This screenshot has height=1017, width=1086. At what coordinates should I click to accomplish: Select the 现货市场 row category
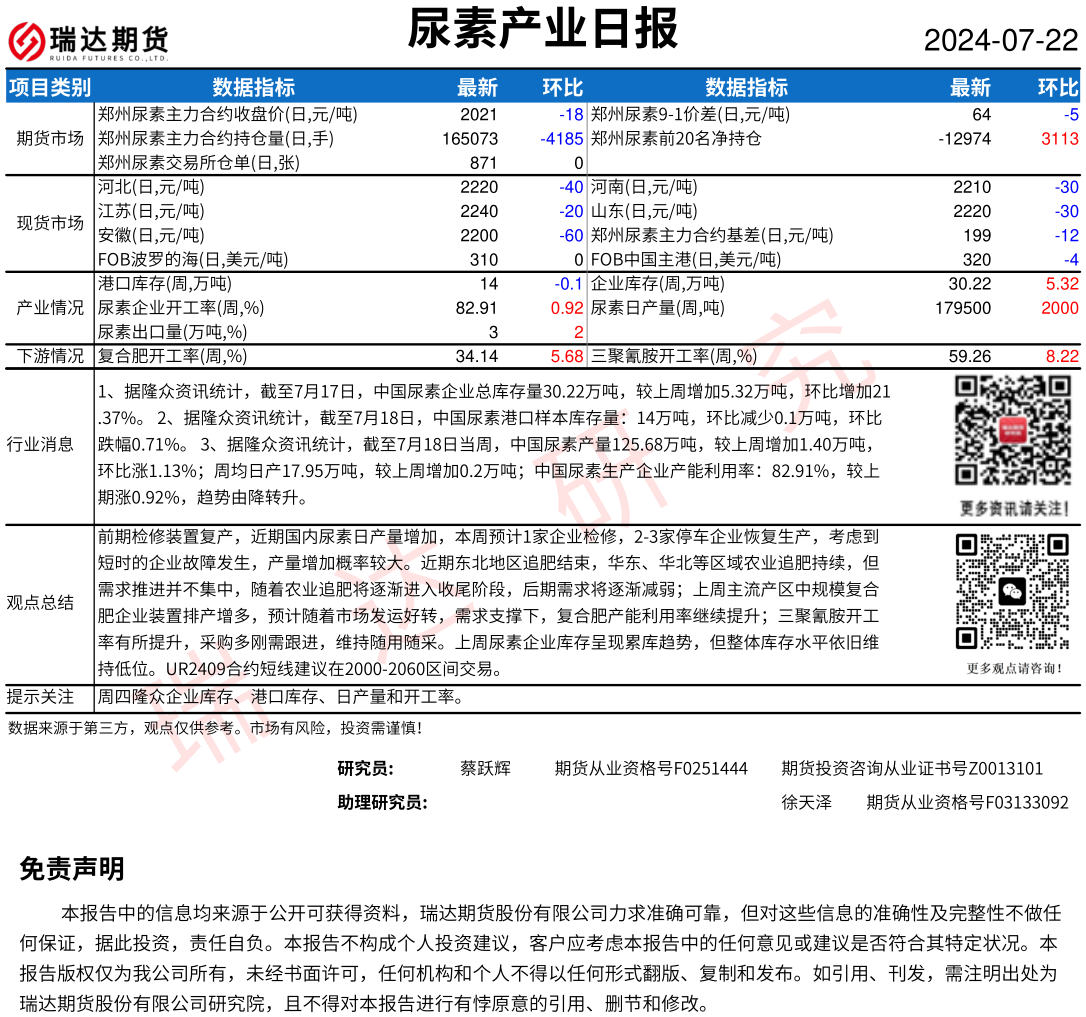pos(50,223)
